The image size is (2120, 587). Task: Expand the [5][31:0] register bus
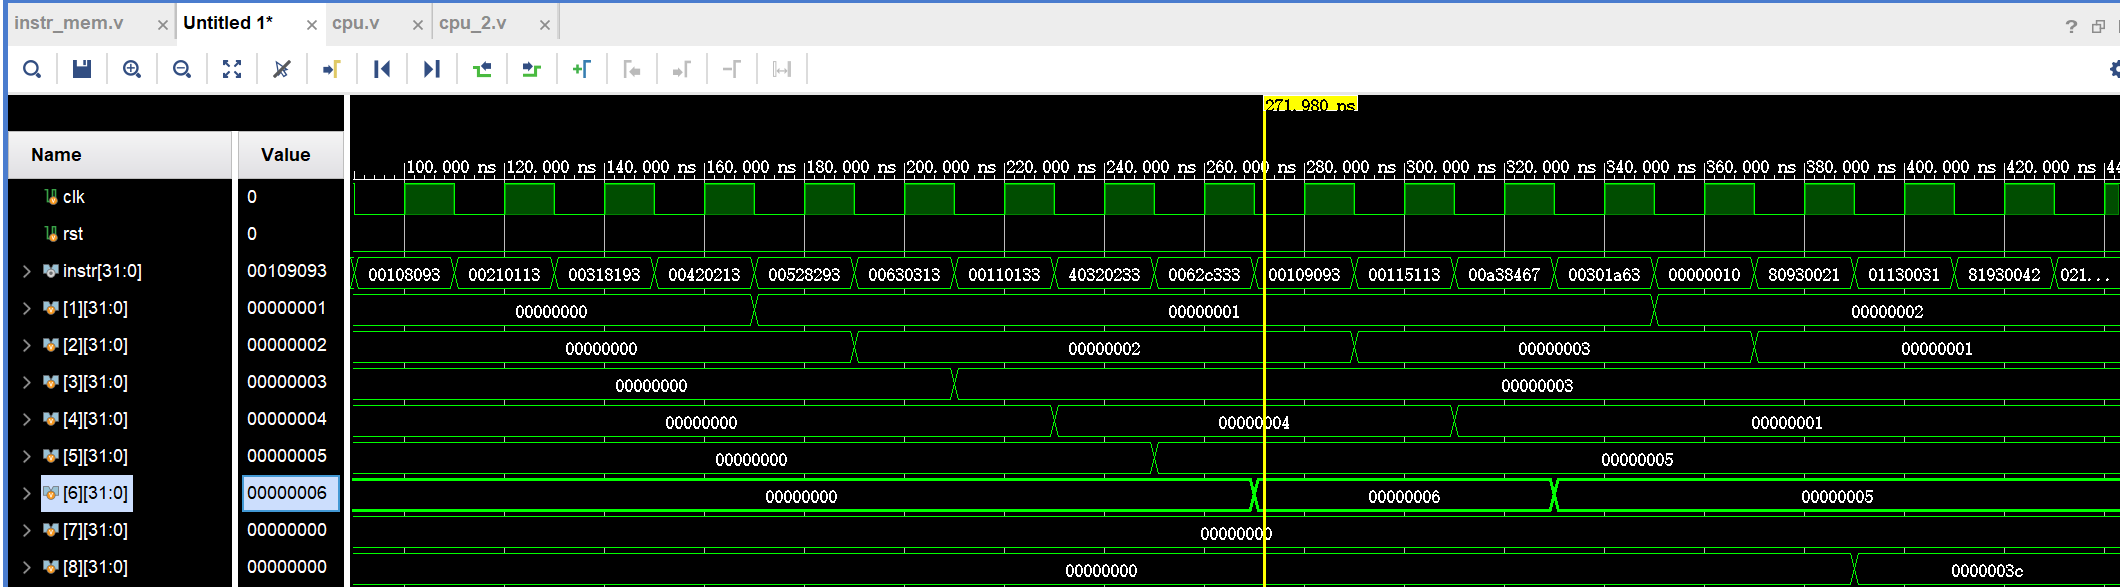(x=26, y=456)
